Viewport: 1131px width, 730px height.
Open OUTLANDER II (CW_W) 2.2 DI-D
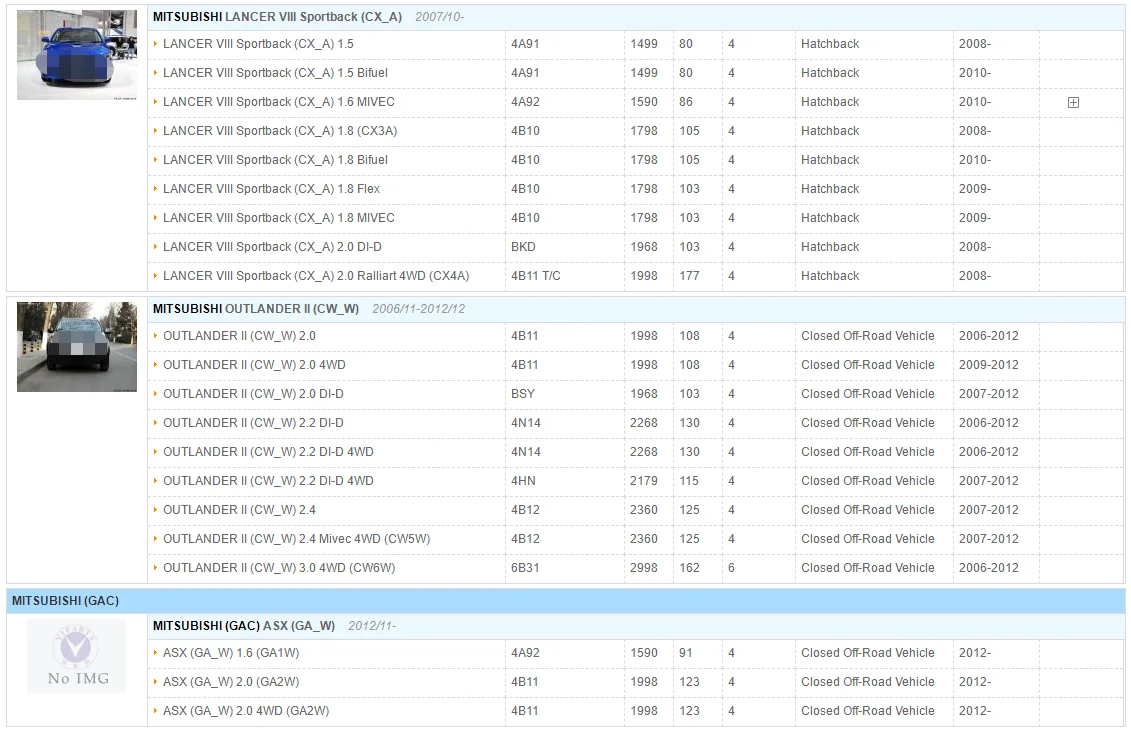coord(253,423)
